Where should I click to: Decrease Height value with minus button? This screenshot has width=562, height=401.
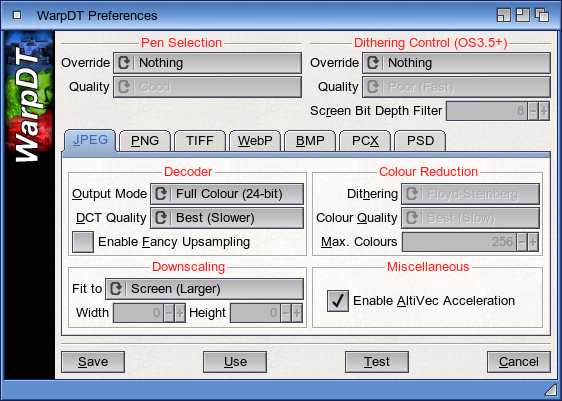pos(286,313)
